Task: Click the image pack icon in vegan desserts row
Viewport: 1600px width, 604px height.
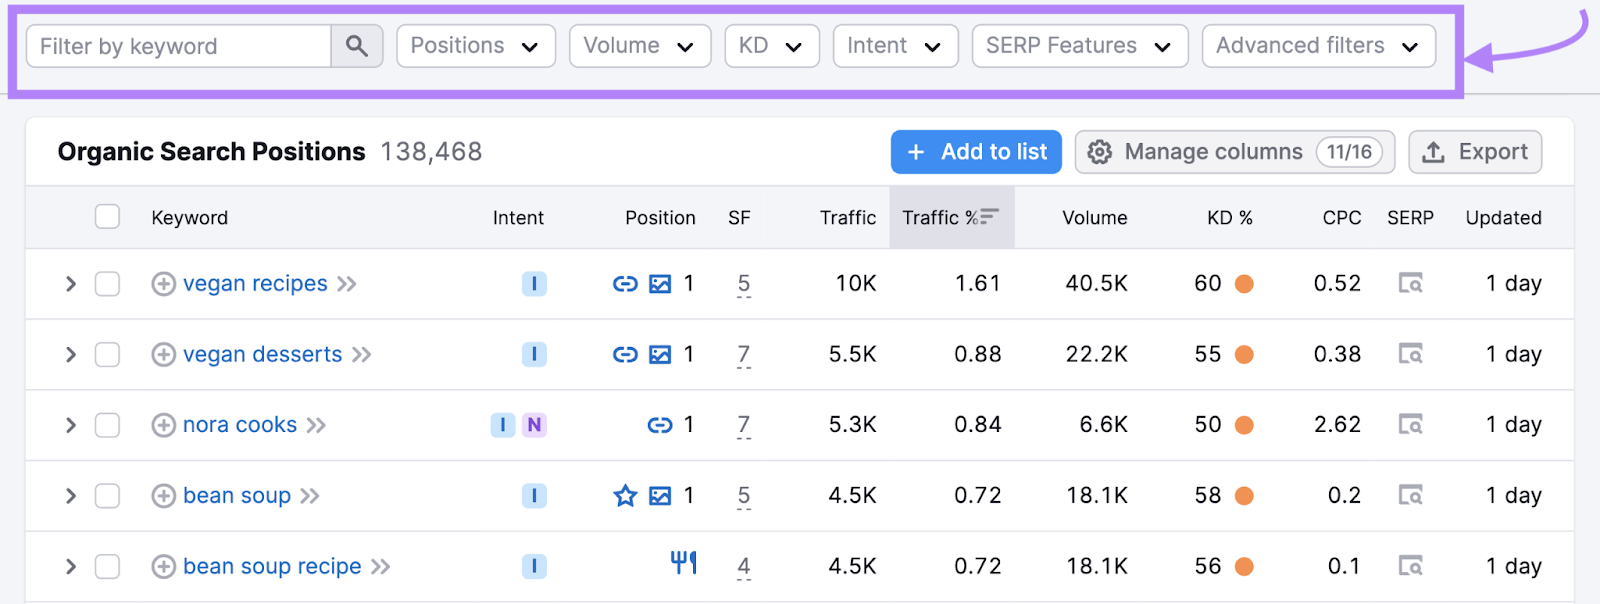Action: (x=660, y=355)
